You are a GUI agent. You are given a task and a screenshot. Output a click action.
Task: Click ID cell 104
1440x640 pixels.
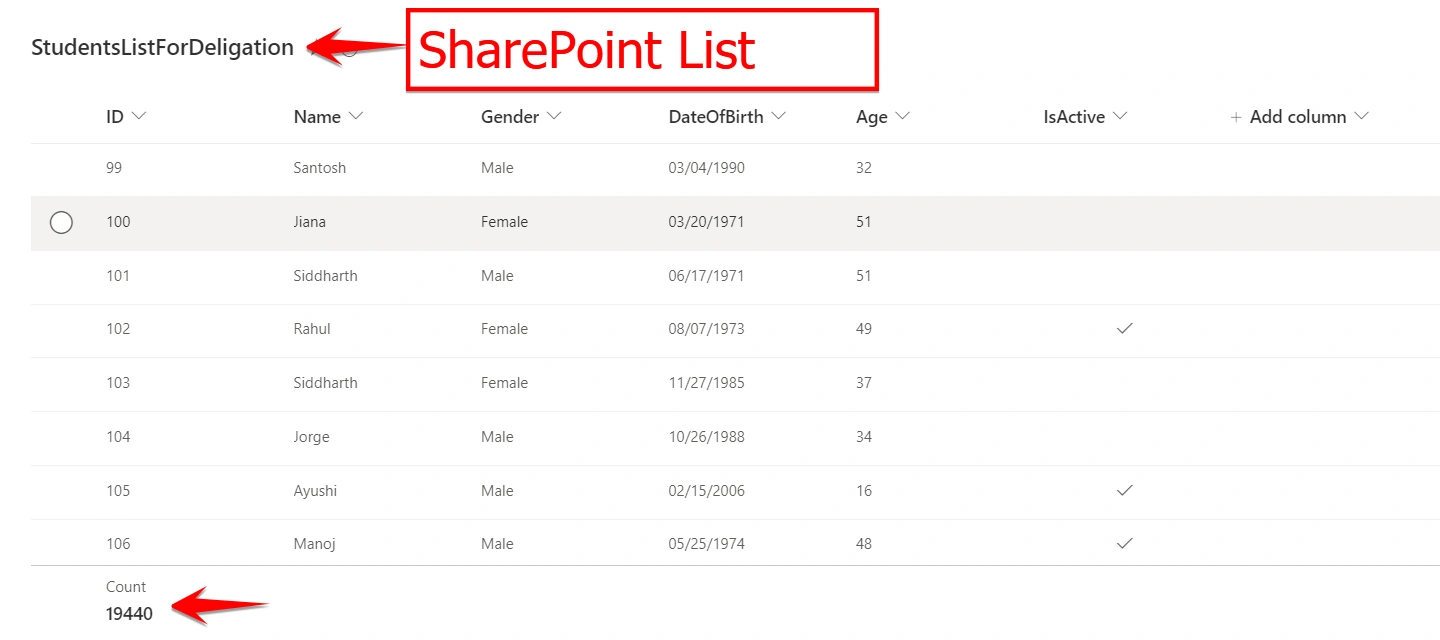(118, 437)
